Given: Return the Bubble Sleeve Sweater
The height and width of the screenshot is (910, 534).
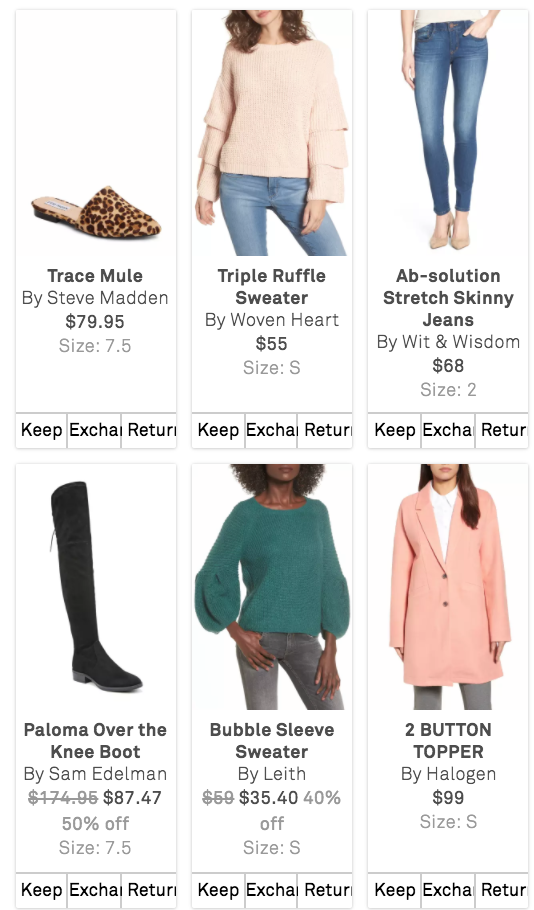Looking at the screenshot, I should [325, 890].
